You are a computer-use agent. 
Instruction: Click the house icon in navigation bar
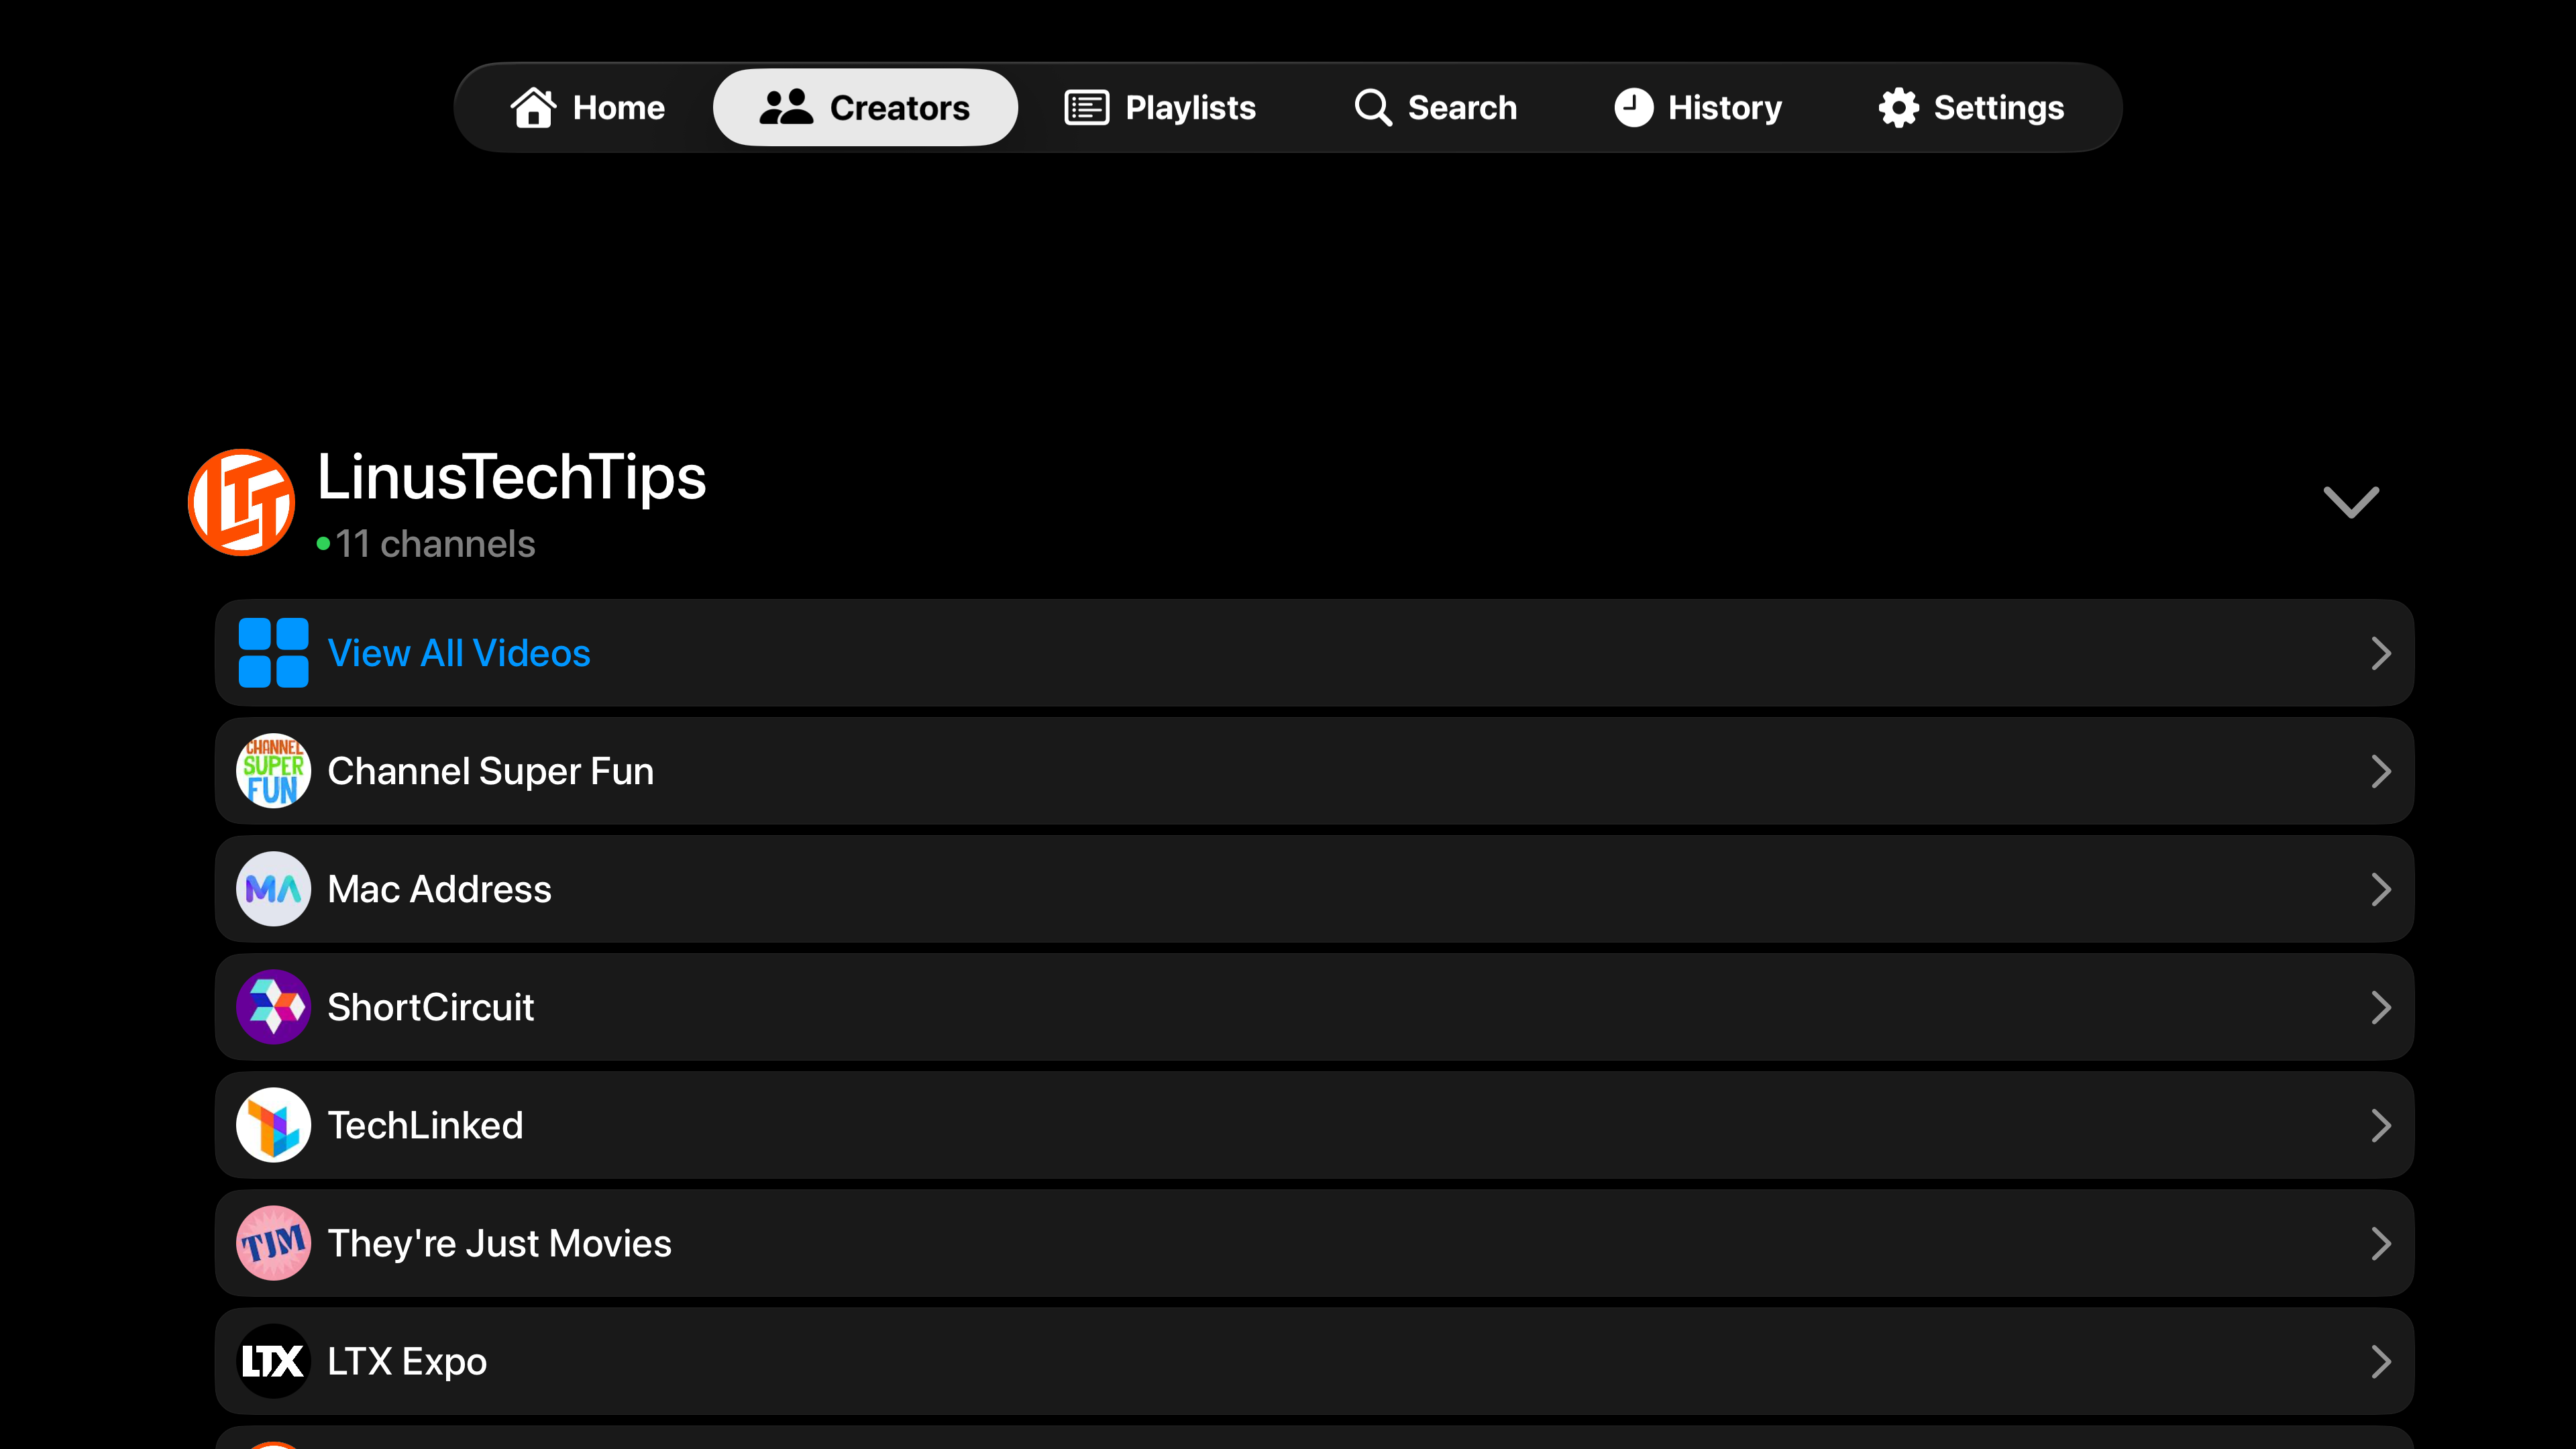pyautogui.click(x=533, y=107)
